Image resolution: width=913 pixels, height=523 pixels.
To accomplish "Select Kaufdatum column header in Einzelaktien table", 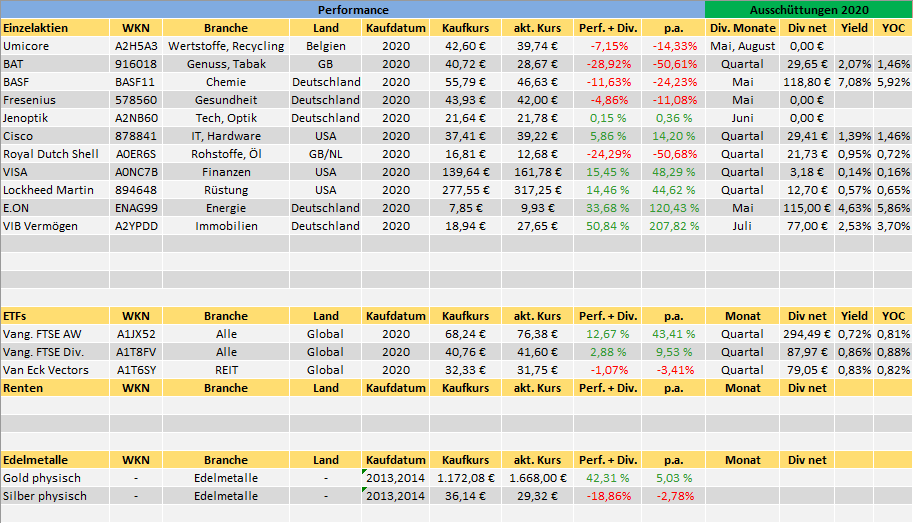I will 395,28.
